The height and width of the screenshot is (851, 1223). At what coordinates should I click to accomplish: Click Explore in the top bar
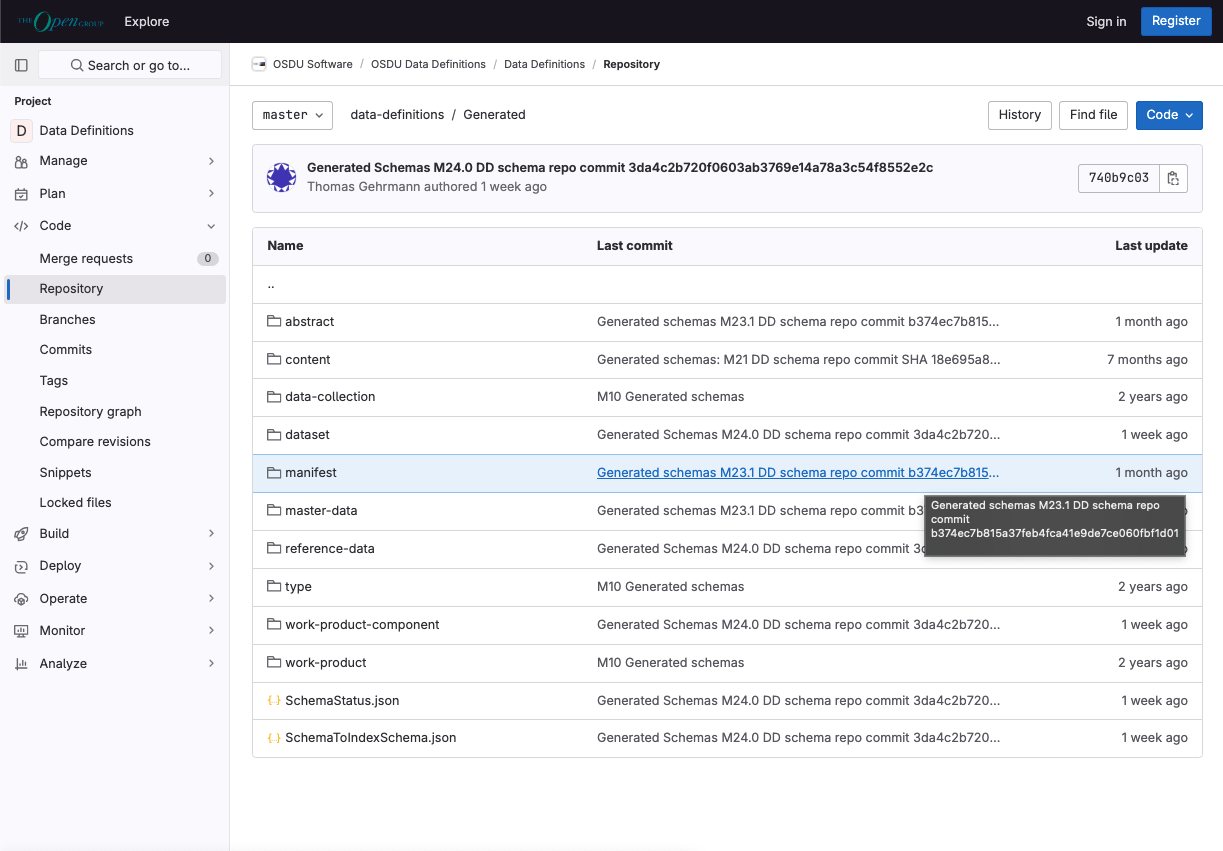pyautogui.click(x=147, y=22)
